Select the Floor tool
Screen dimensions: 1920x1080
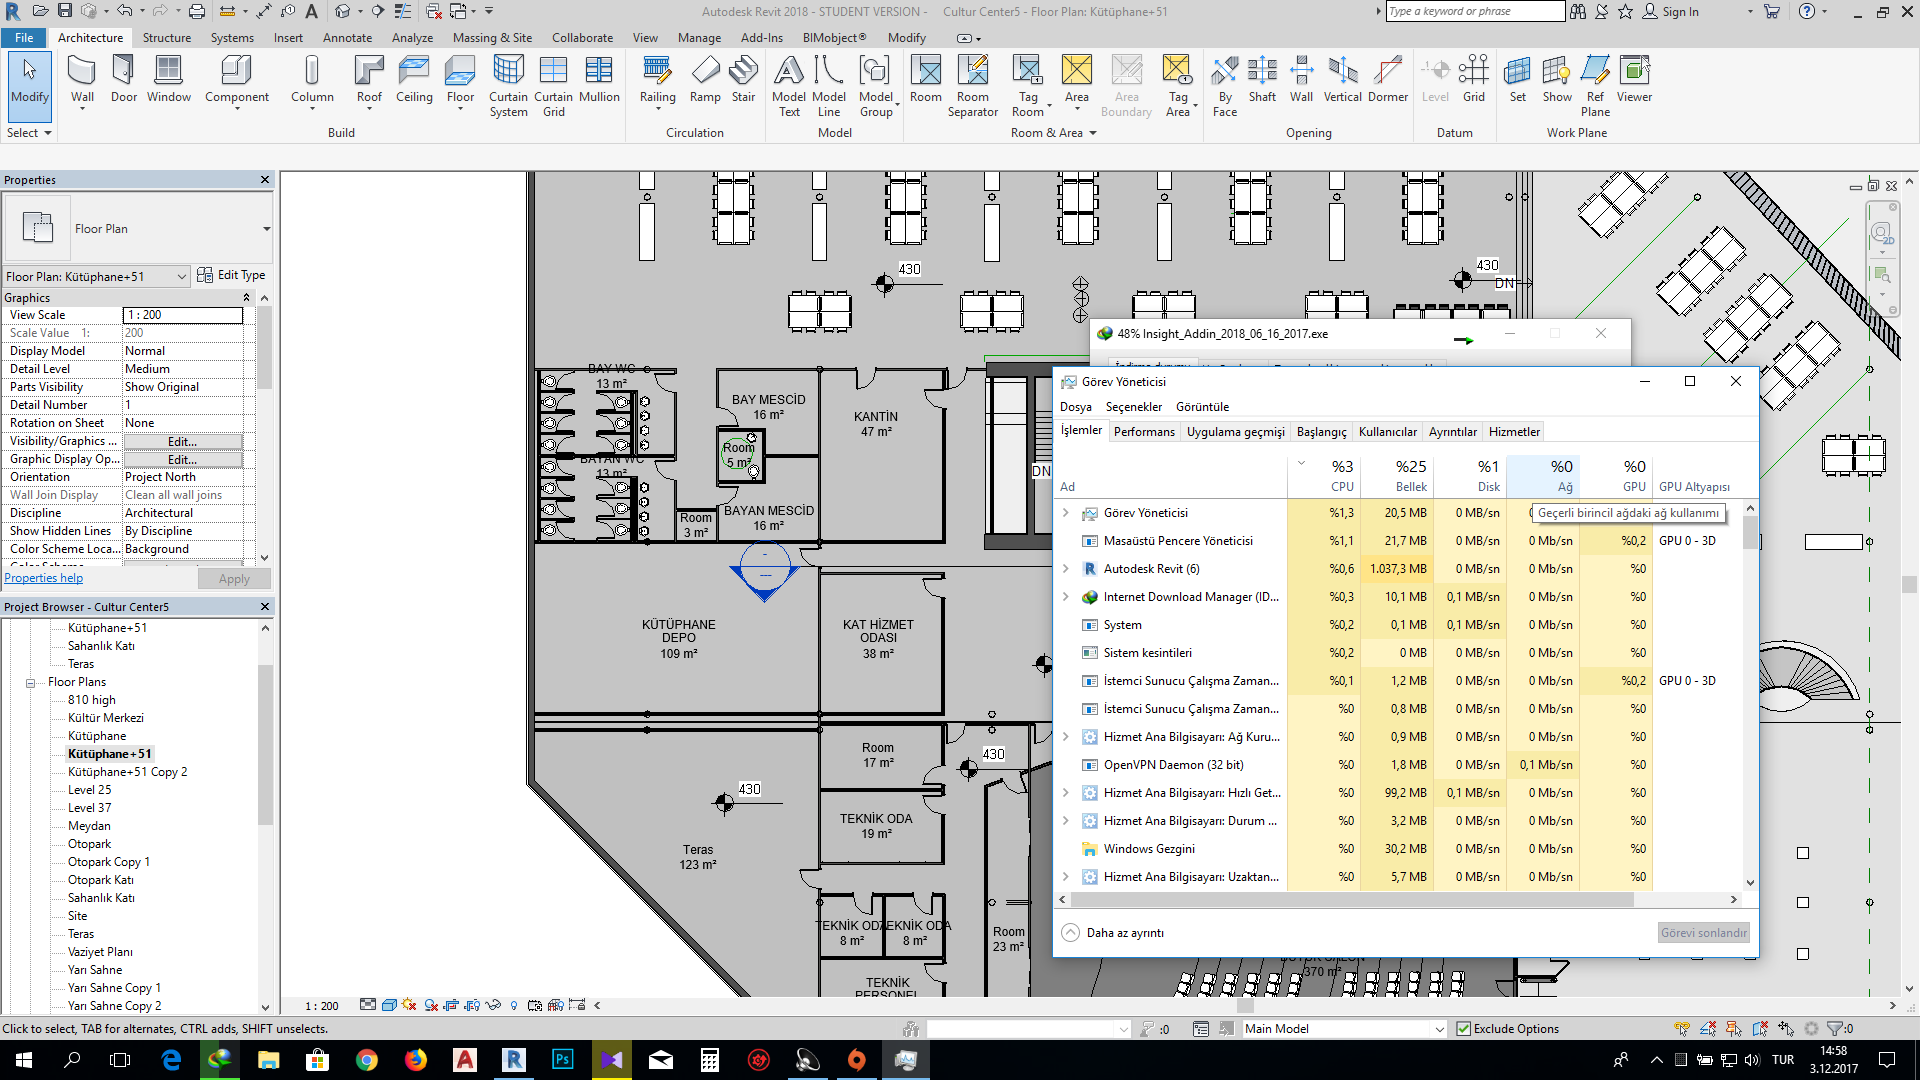(460, 80)
